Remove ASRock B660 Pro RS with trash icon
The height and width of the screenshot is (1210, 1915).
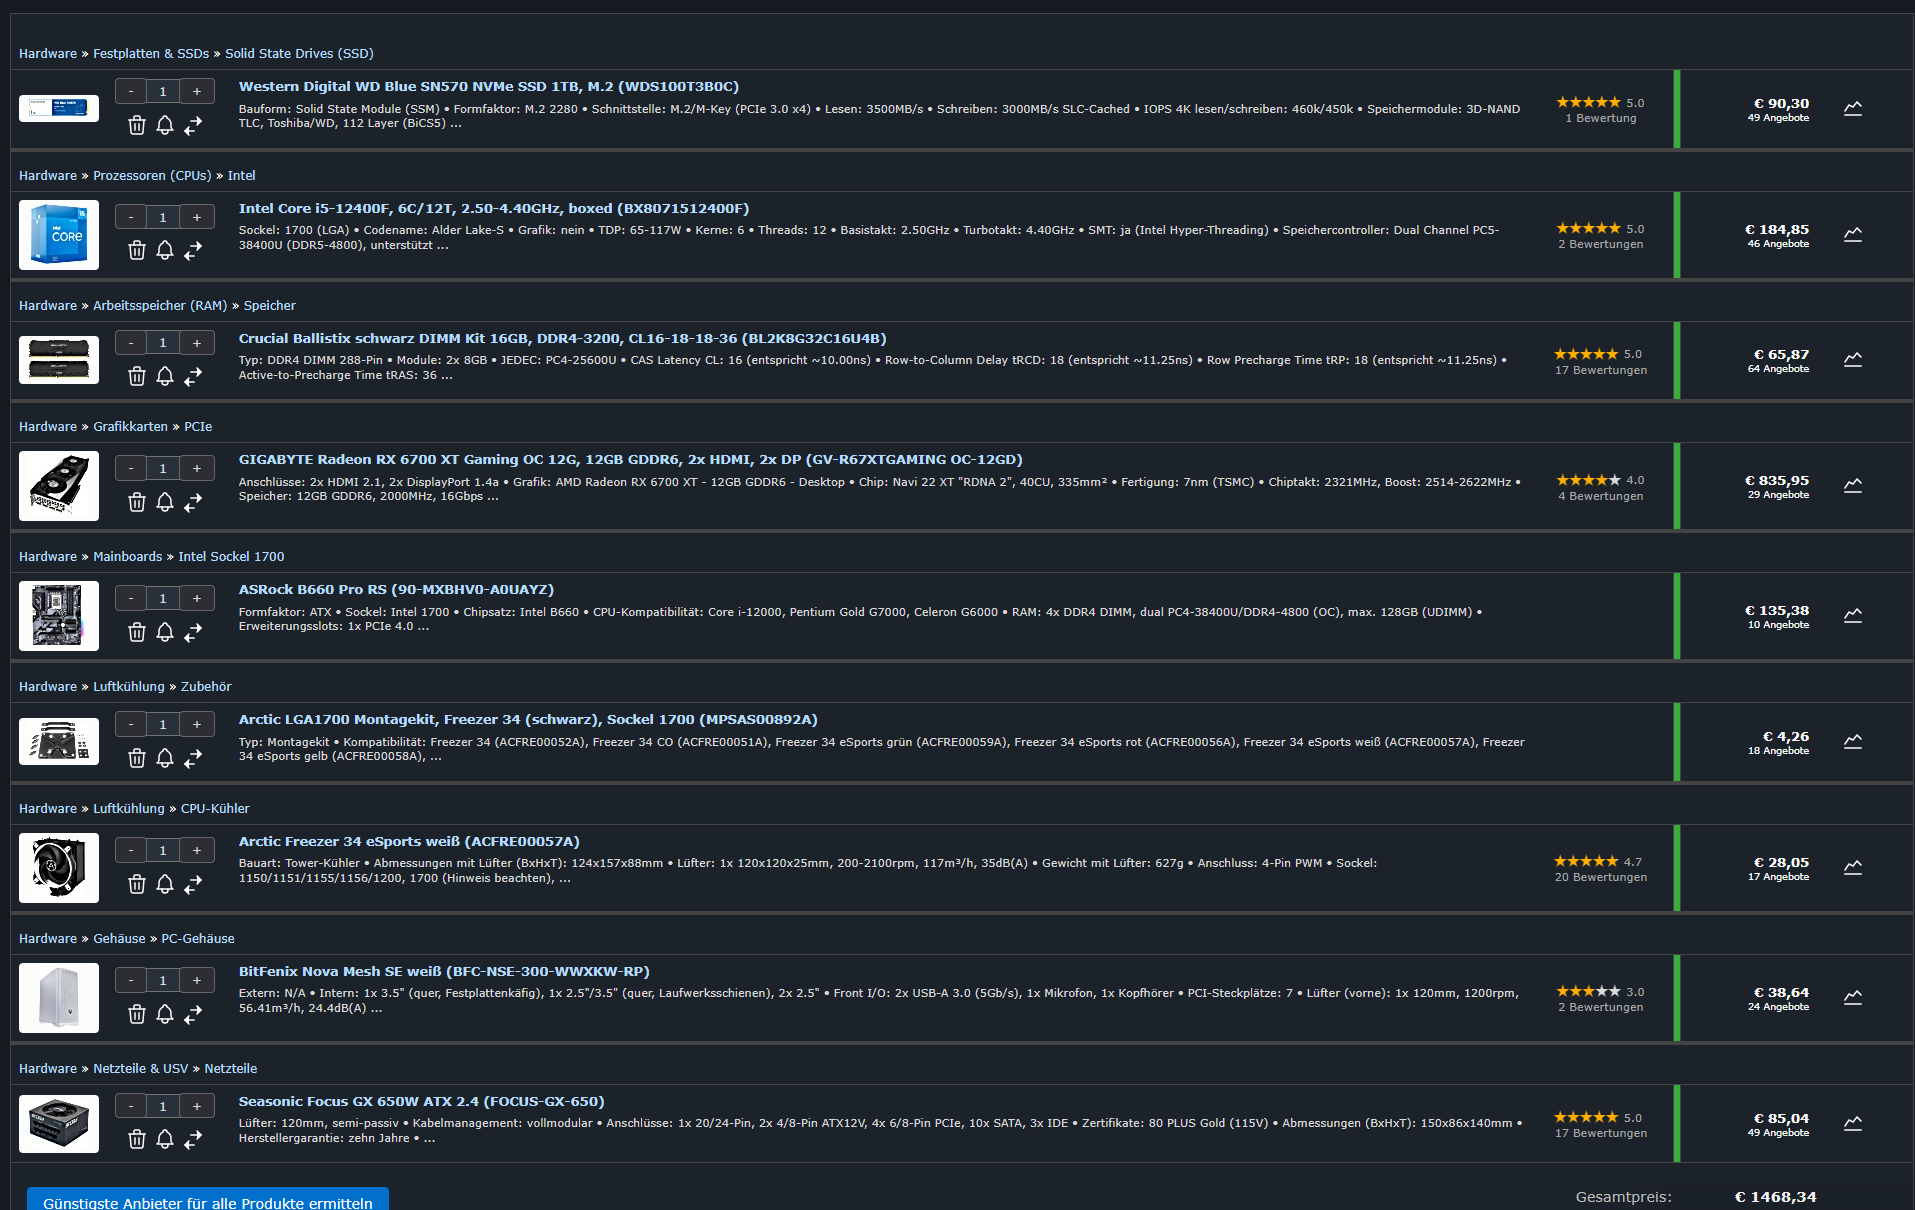137,632
